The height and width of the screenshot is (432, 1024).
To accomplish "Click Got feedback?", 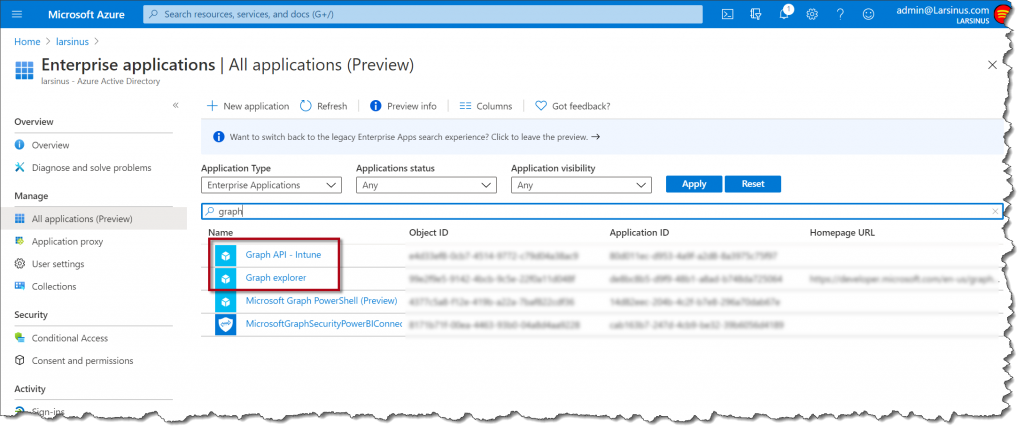I will [x=573, y=106].
